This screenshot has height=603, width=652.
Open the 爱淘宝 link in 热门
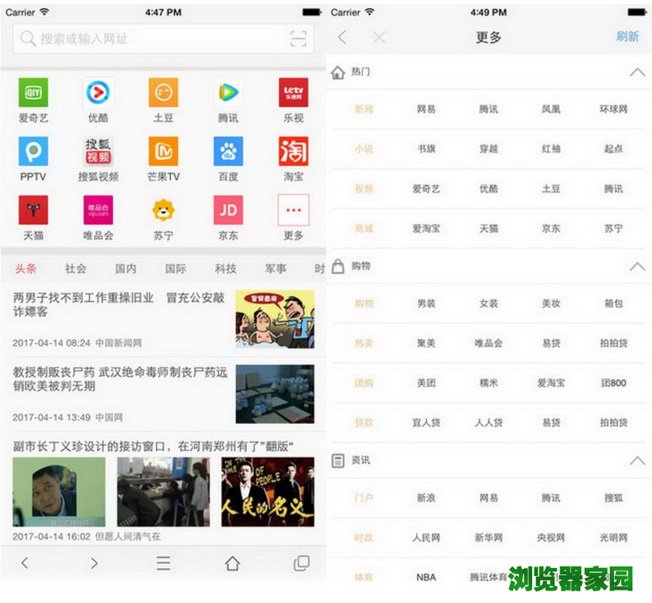426,229
